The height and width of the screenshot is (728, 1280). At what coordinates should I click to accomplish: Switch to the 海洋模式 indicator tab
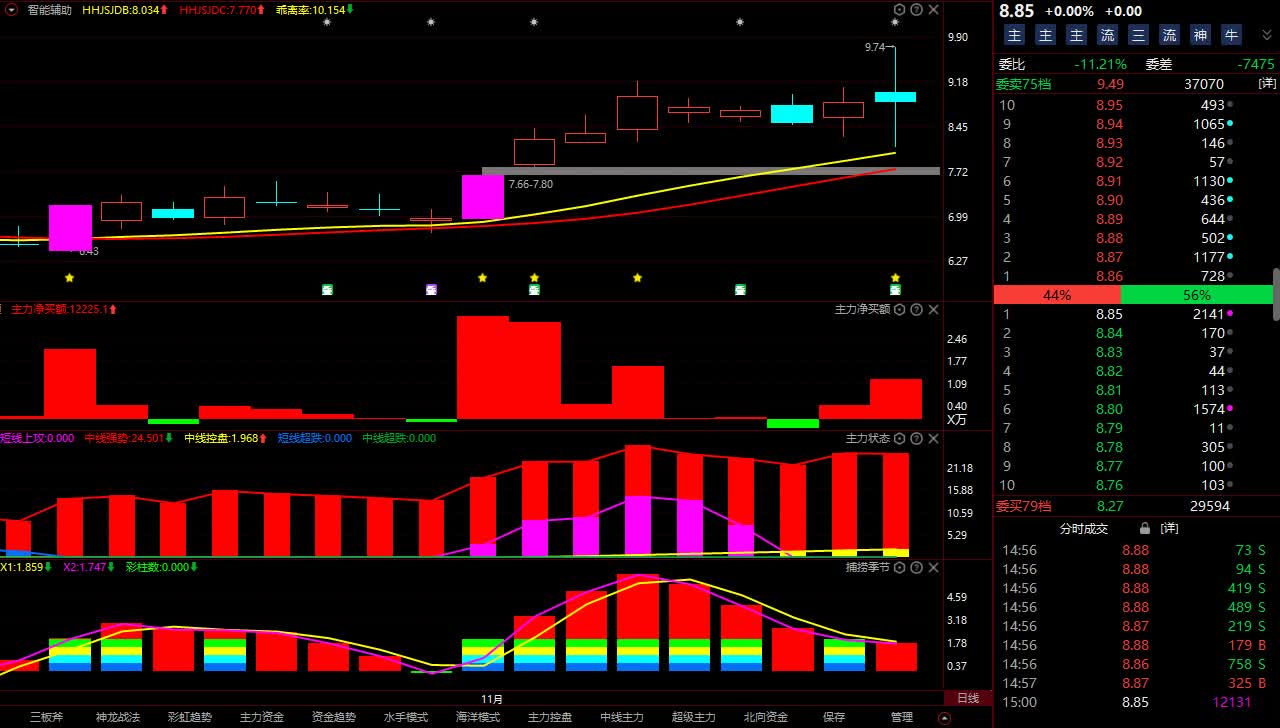tap(478, 717)
